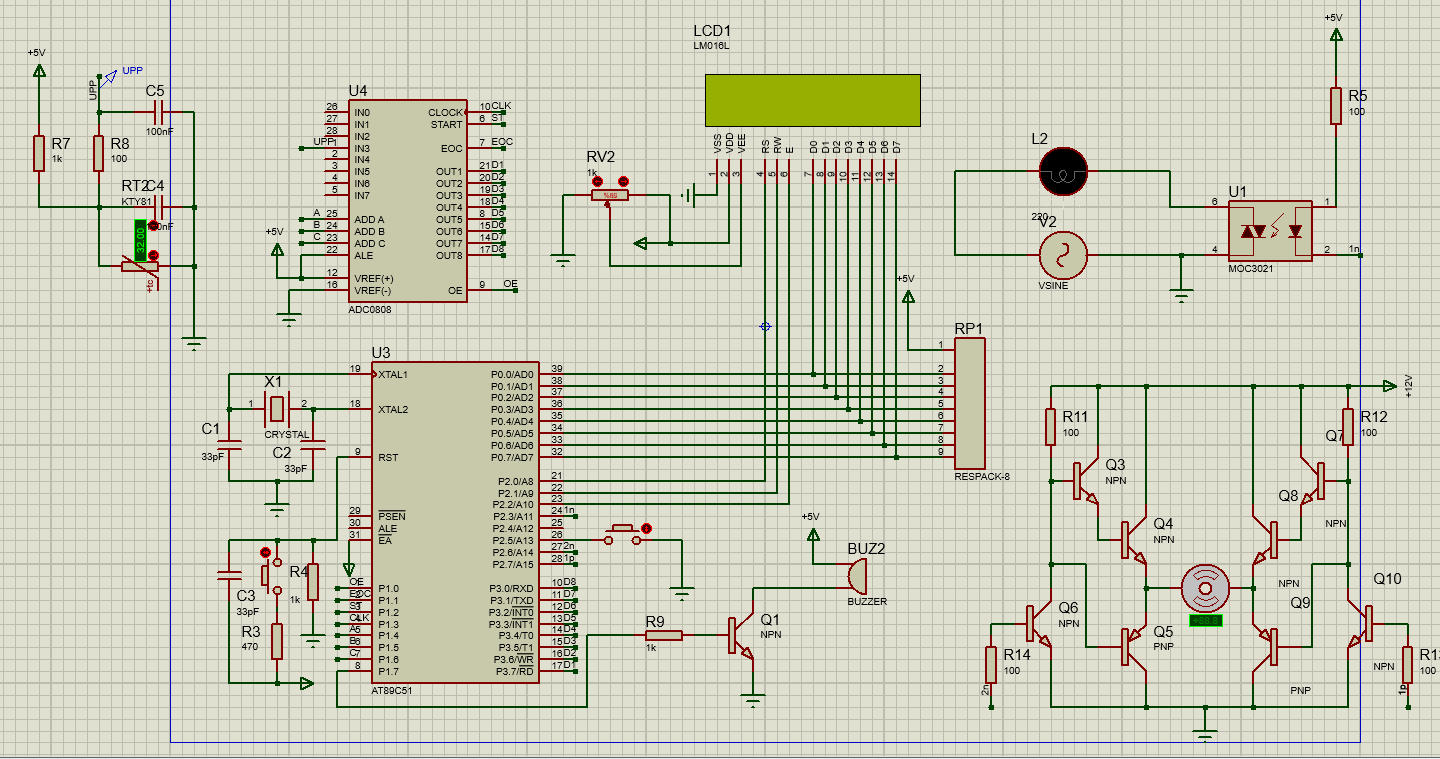Select the KTY81 thermistor RT2 symbol
This screenshot has width=1440, height=759.
[x=140, y=267]
